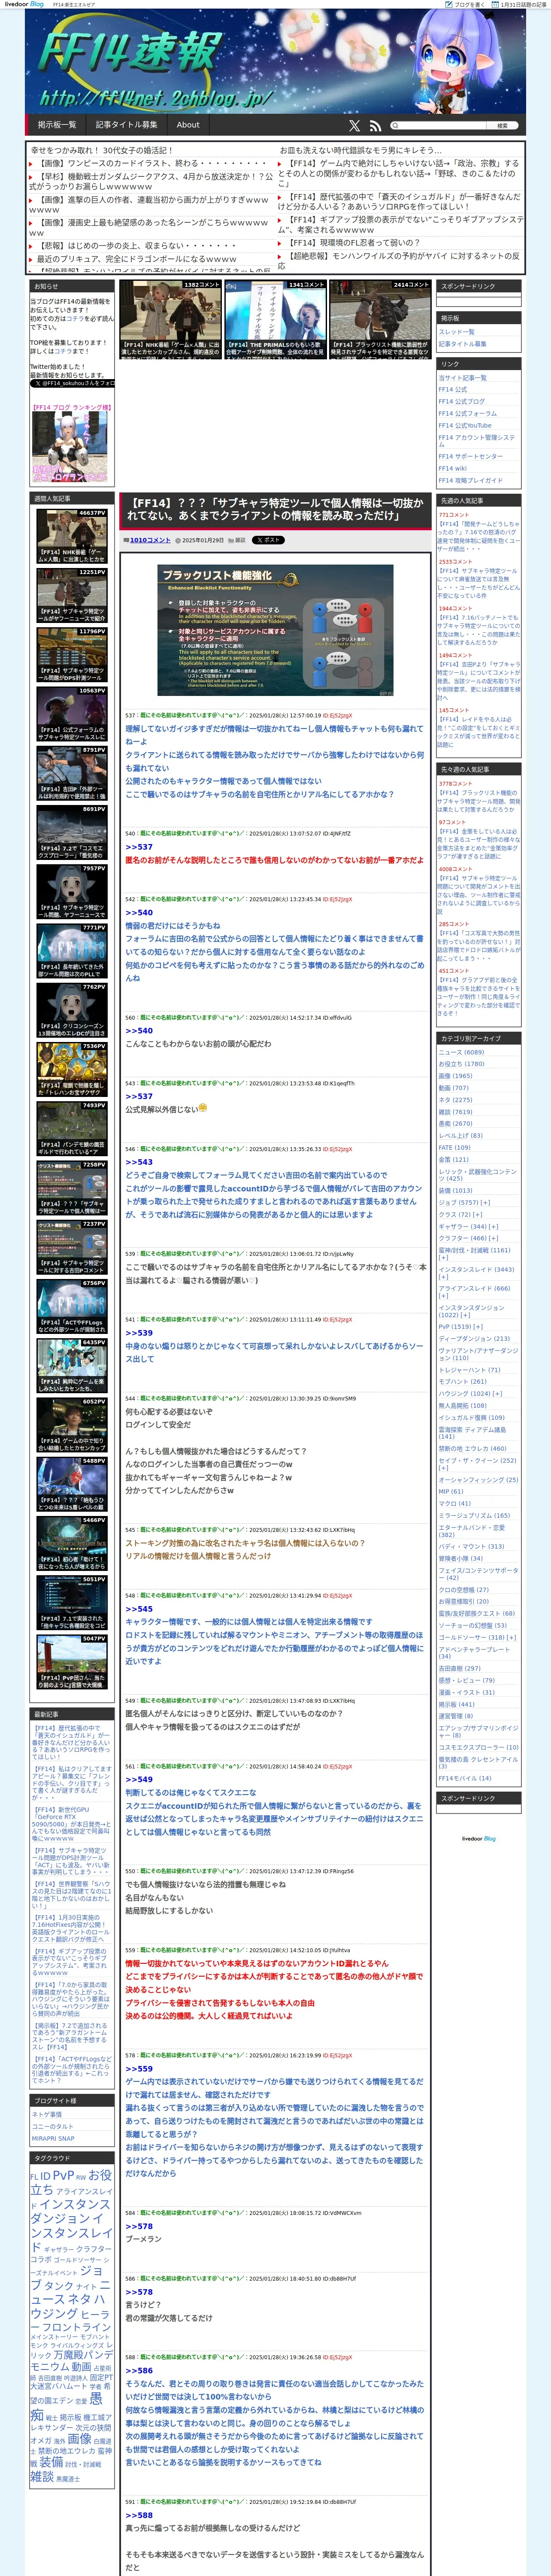
Task: Open the 金策 (121) category link
Action: 453,1160
